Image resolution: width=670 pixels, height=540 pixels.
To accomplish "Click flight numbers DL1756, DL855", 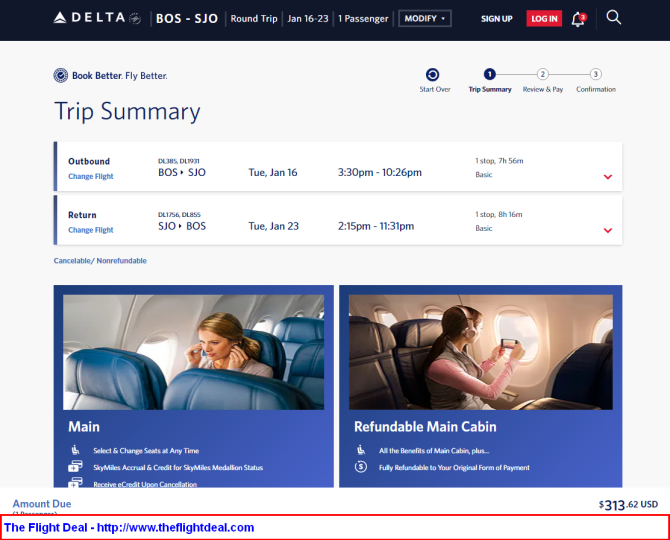I will [179, 214].
